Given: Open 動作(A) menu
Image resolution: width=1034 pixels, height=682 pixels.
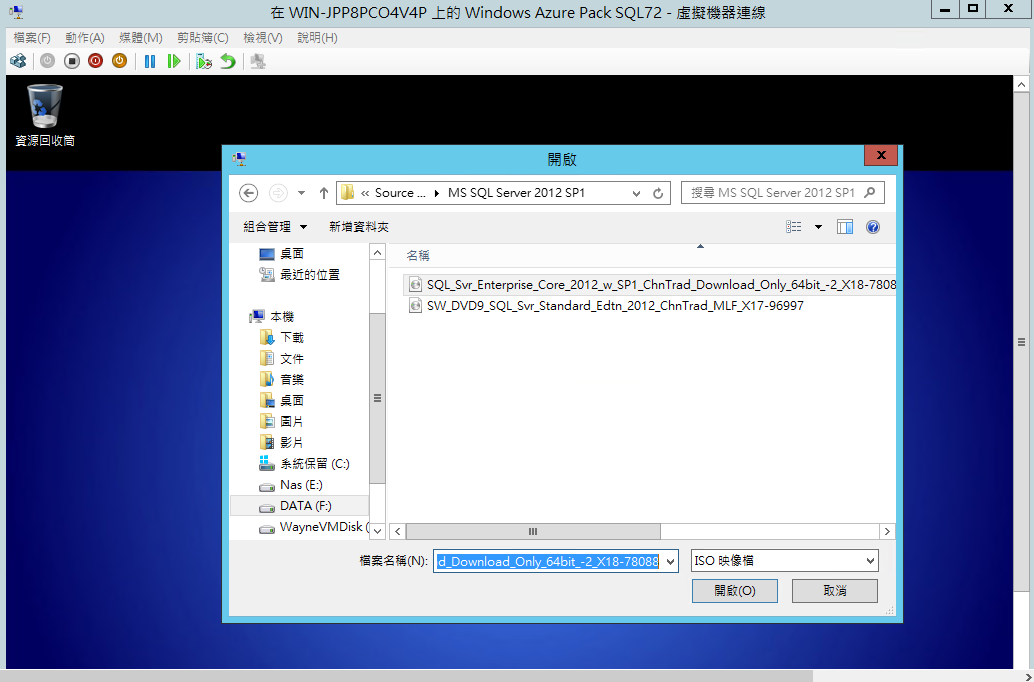Looking at the screenshot, I should pyautogui.click(x=85, y=38).
